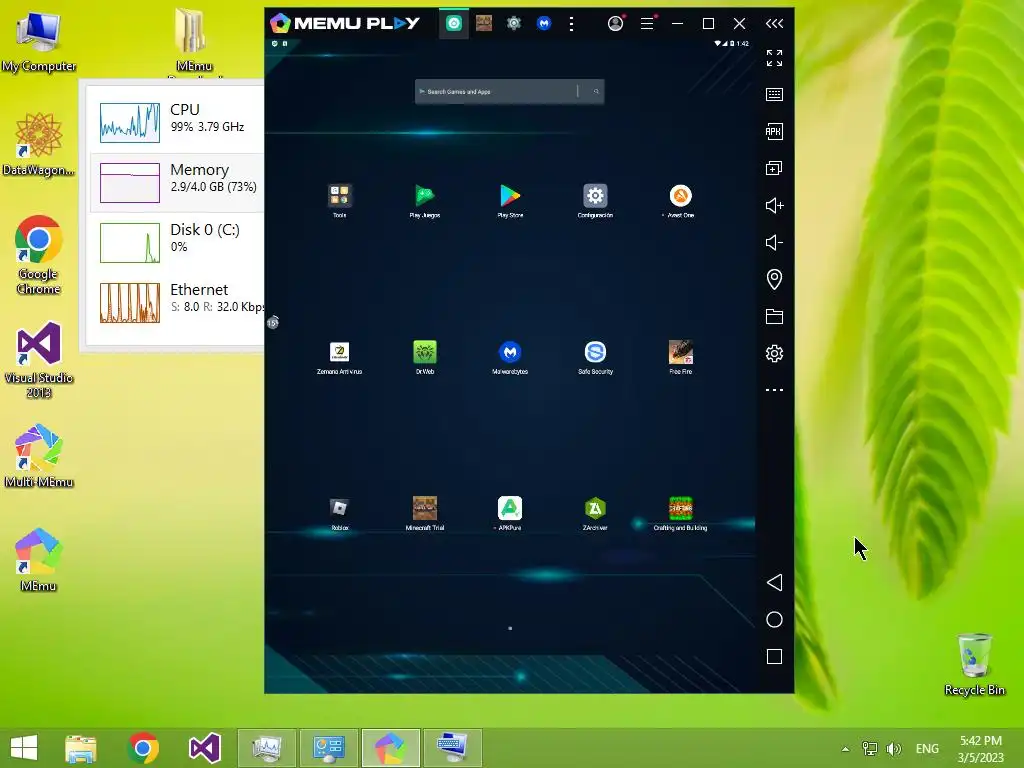Open title bar three-dot overflow menu
Image resolution: width=1024 pixels, height=768 pixels.
click(x=571, y=24)
